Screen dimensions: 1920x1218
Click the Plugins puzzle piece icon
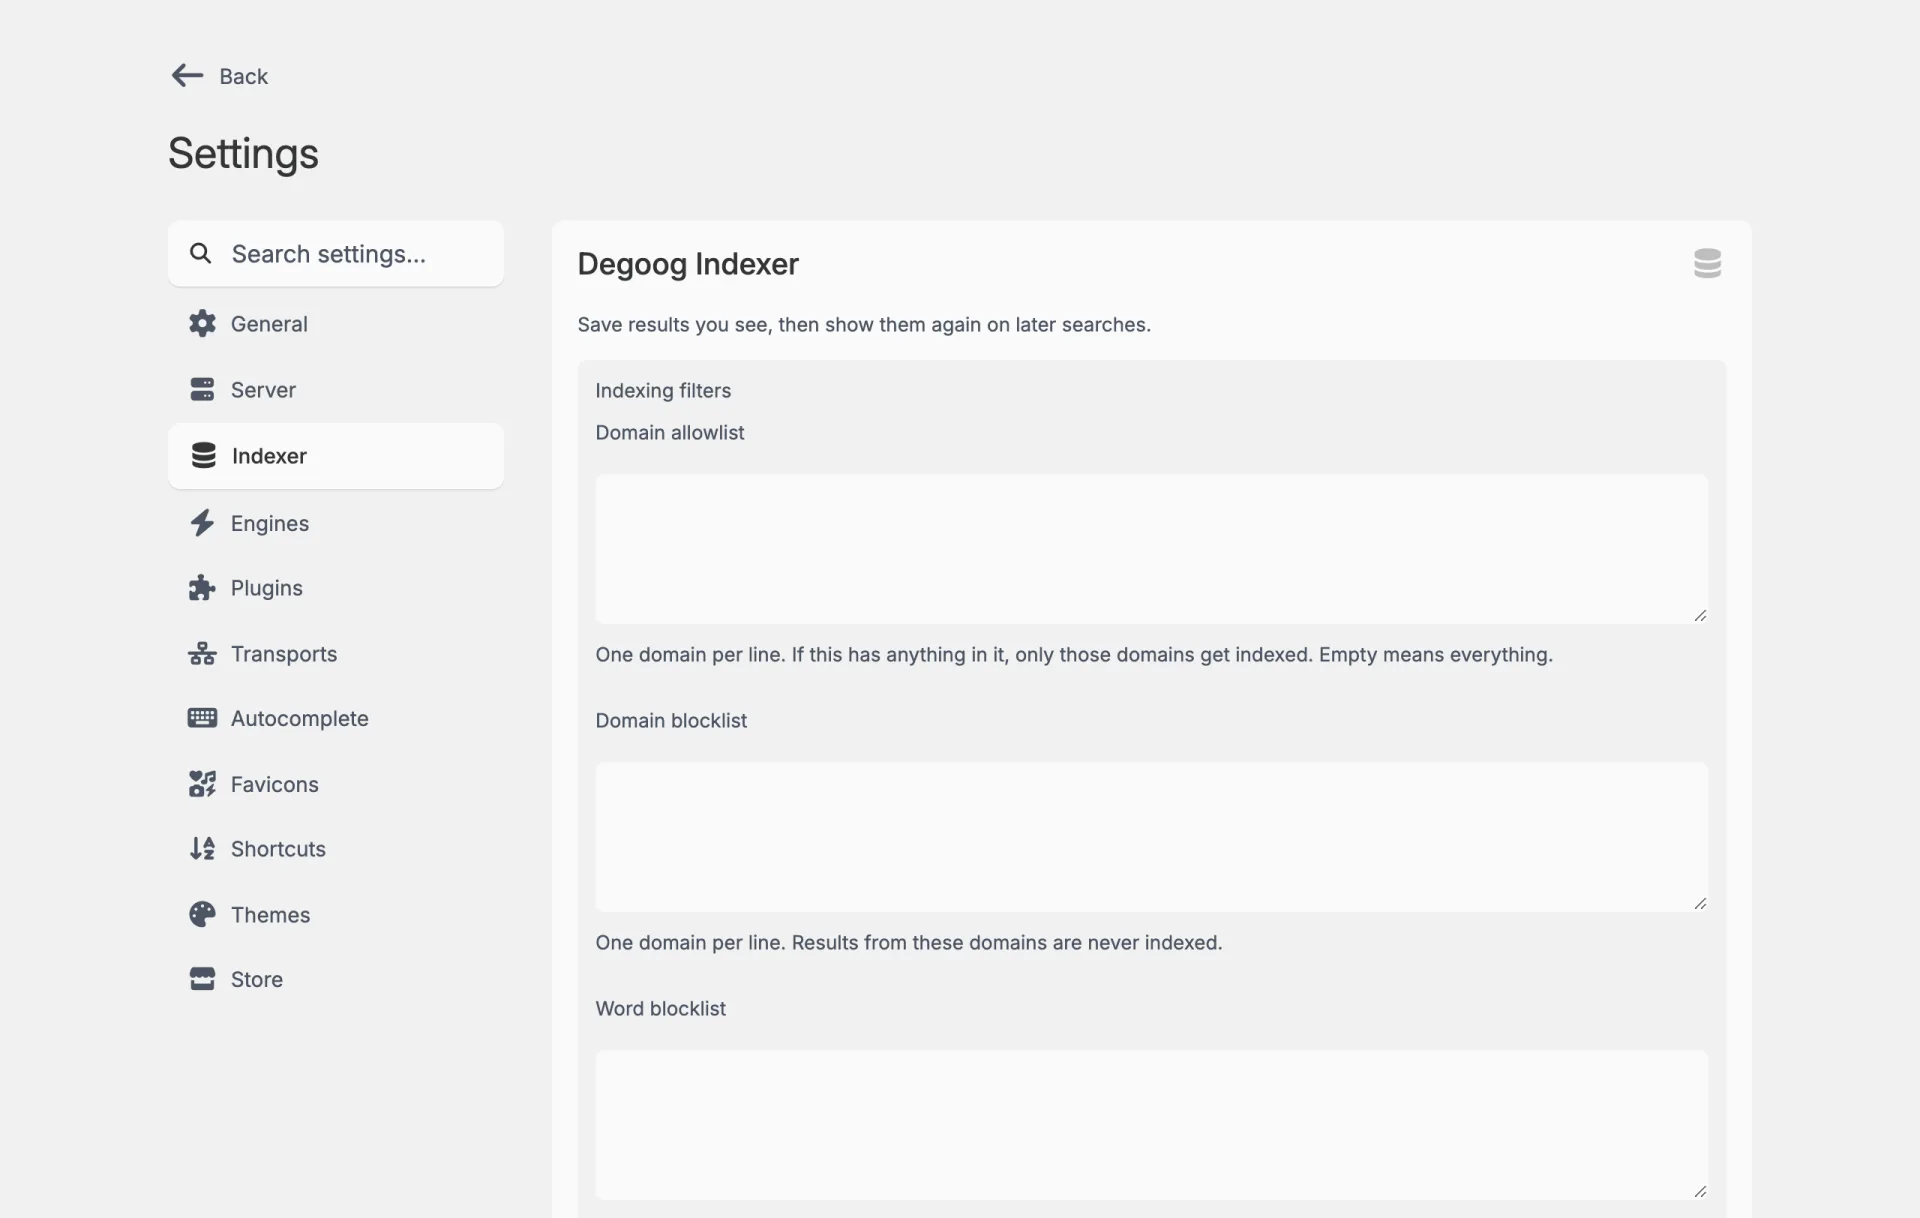coord(202,588)
